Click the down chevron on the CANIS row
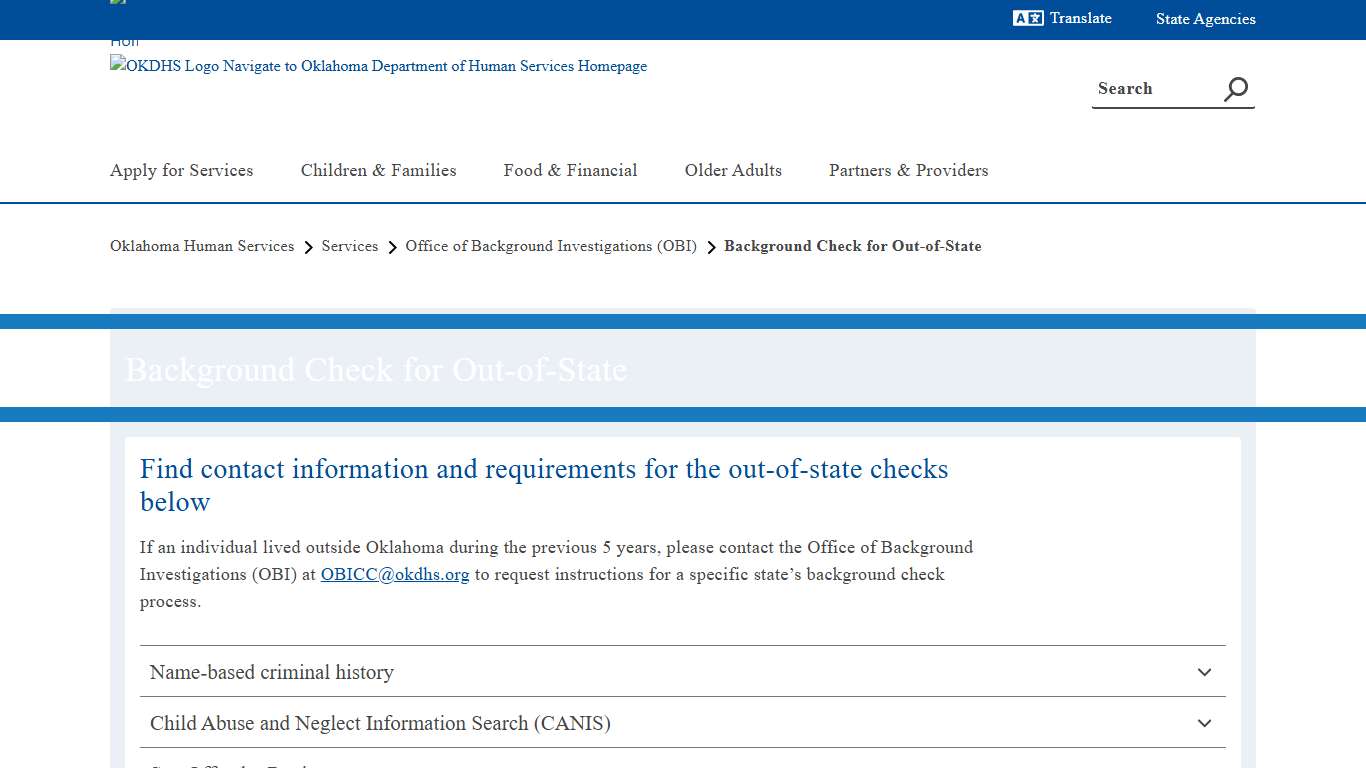 pos(1204,723)
